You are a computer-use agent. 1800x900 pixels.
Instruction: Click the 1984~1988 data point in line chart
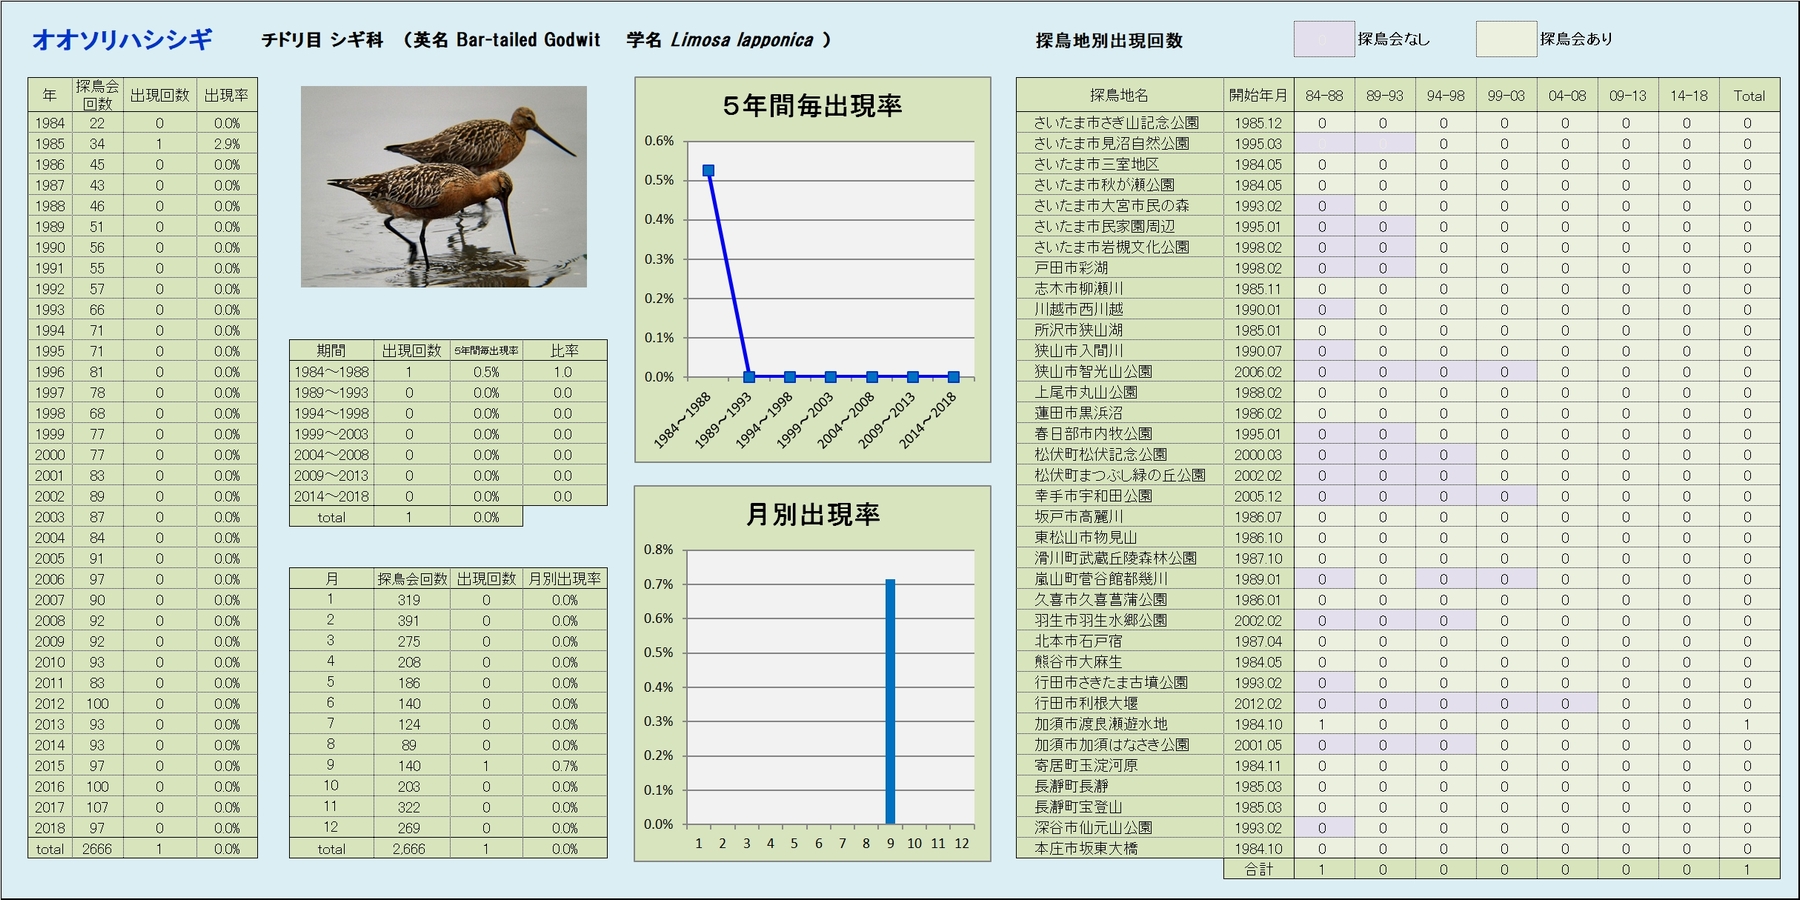coord(709,170)
